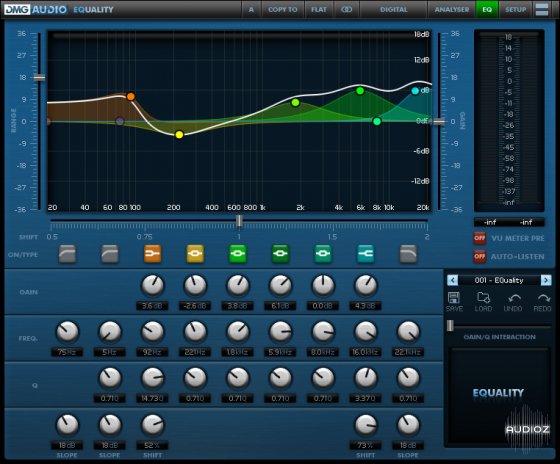Select the yellow EQ node on the curve
The height and width of the screenshot is (464, 560).
(x=179, y=135)
